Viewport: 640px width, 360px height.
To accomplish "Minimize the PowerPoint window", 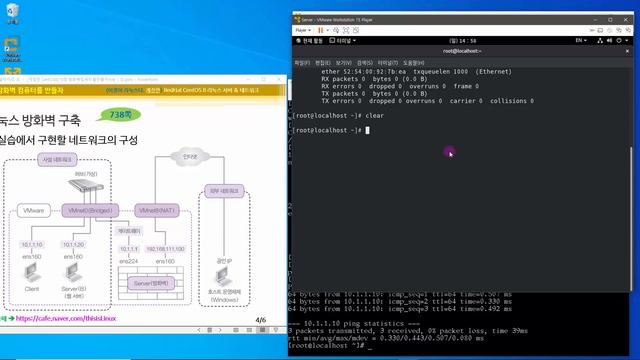I will 249,79.
